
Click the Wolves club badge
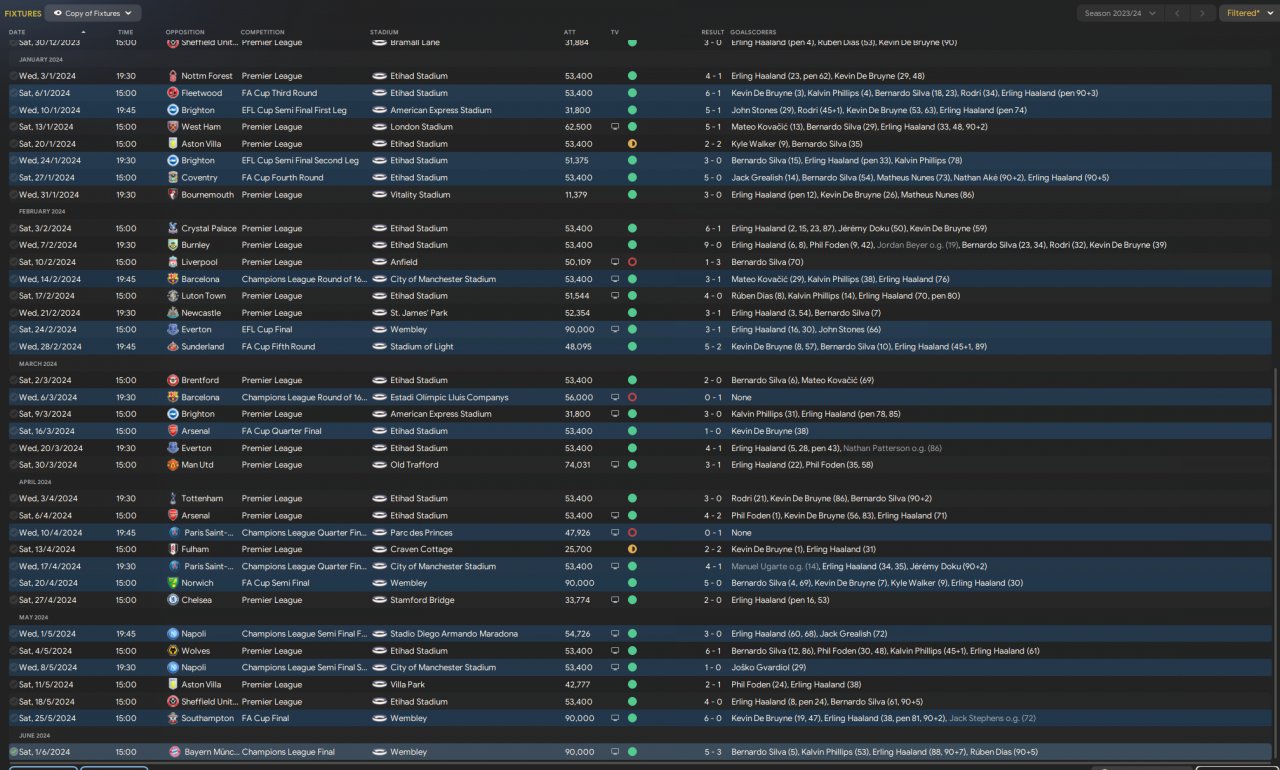click(173, 651)
